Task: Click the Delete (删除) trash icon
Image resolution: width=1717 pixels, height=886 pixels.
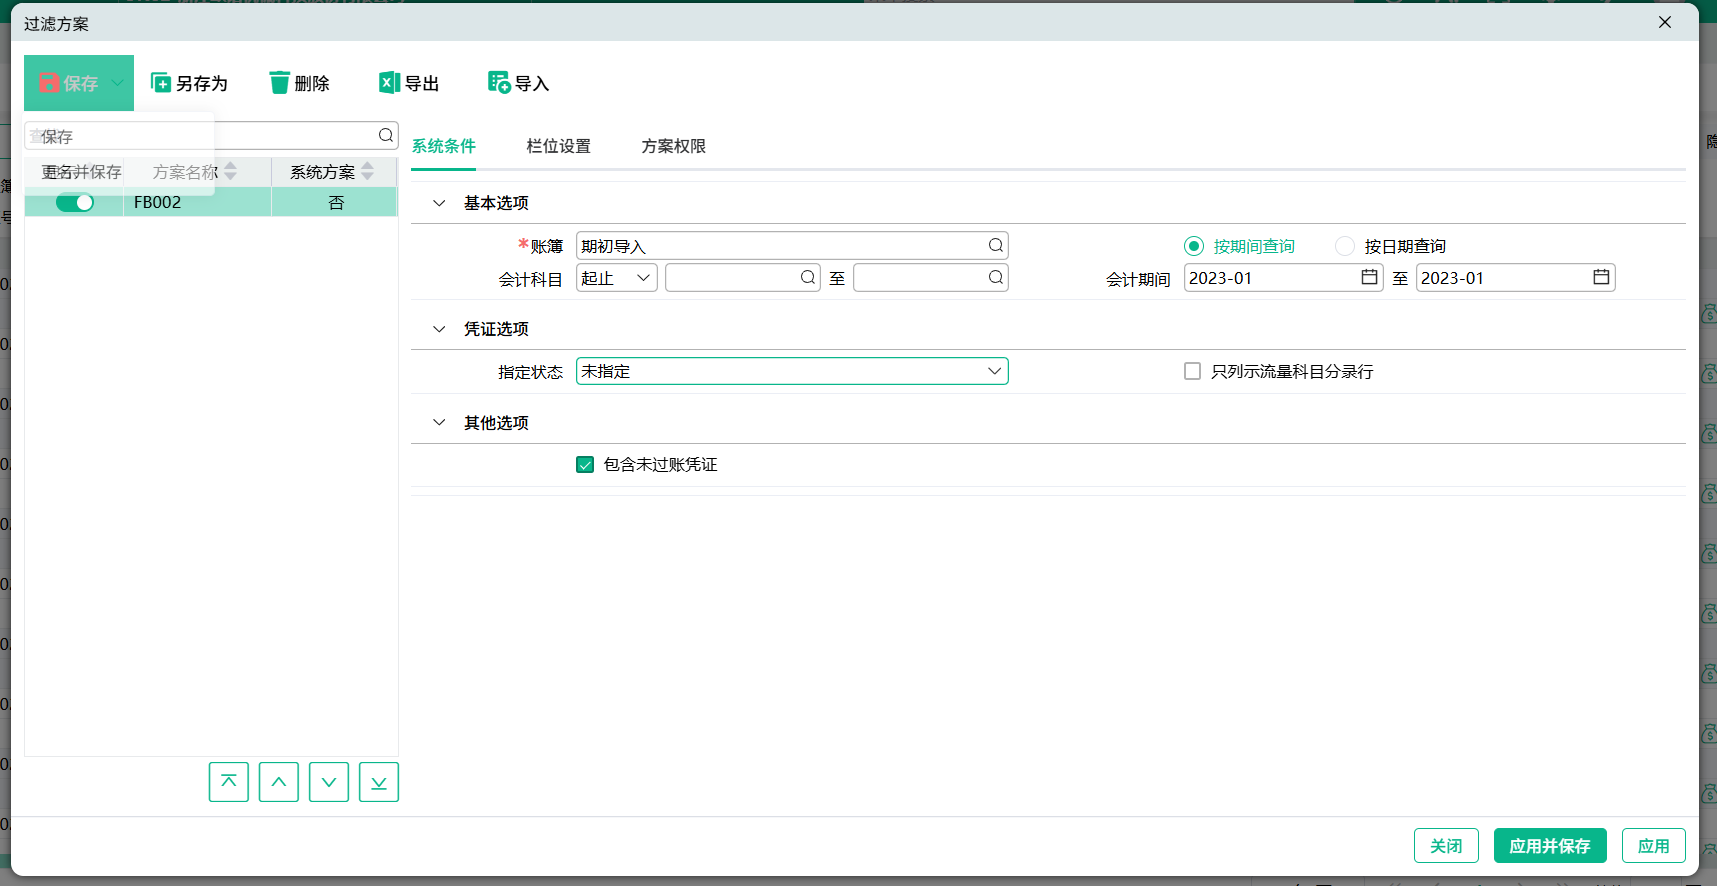Action: click(x=280, y=83)
